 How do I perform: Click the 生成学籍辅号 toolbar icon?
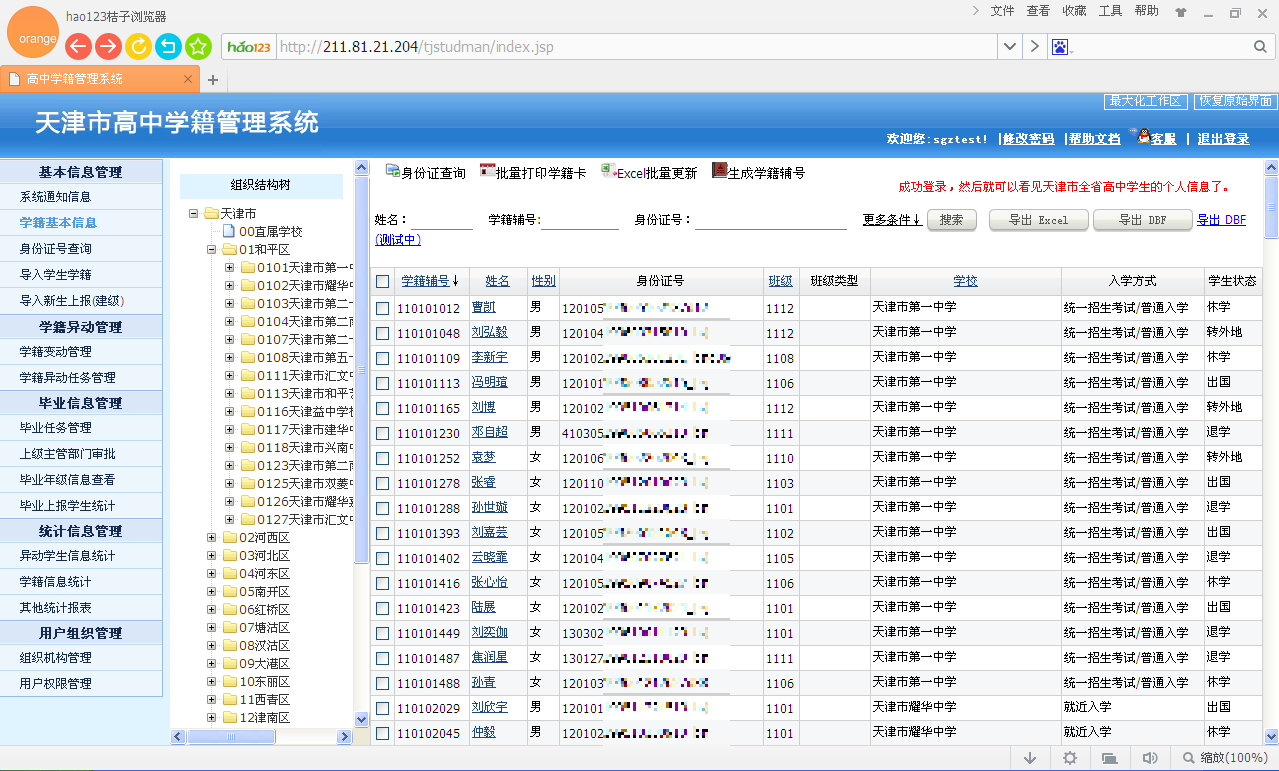[x=719, y=171]
